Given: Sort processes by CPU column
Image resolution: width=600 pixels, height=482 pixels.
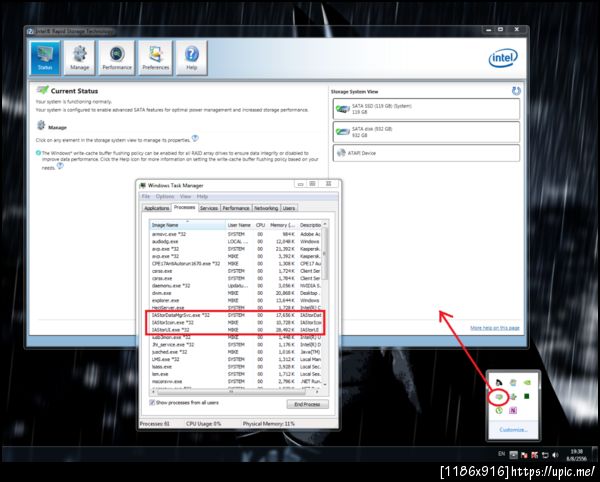Looking at the screenshot, I should click(260, 225).
